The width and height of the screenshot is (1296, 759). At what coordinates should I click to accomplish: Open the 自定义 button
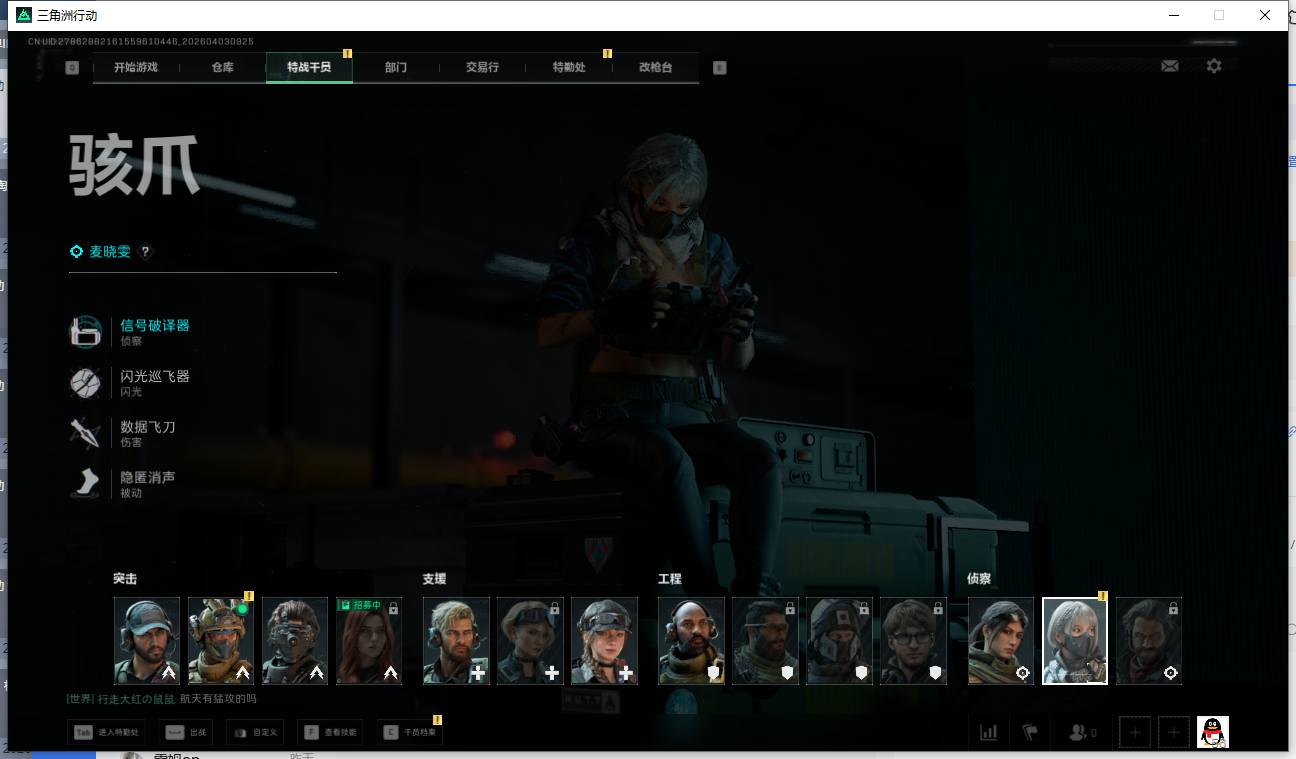pos(255,733)
